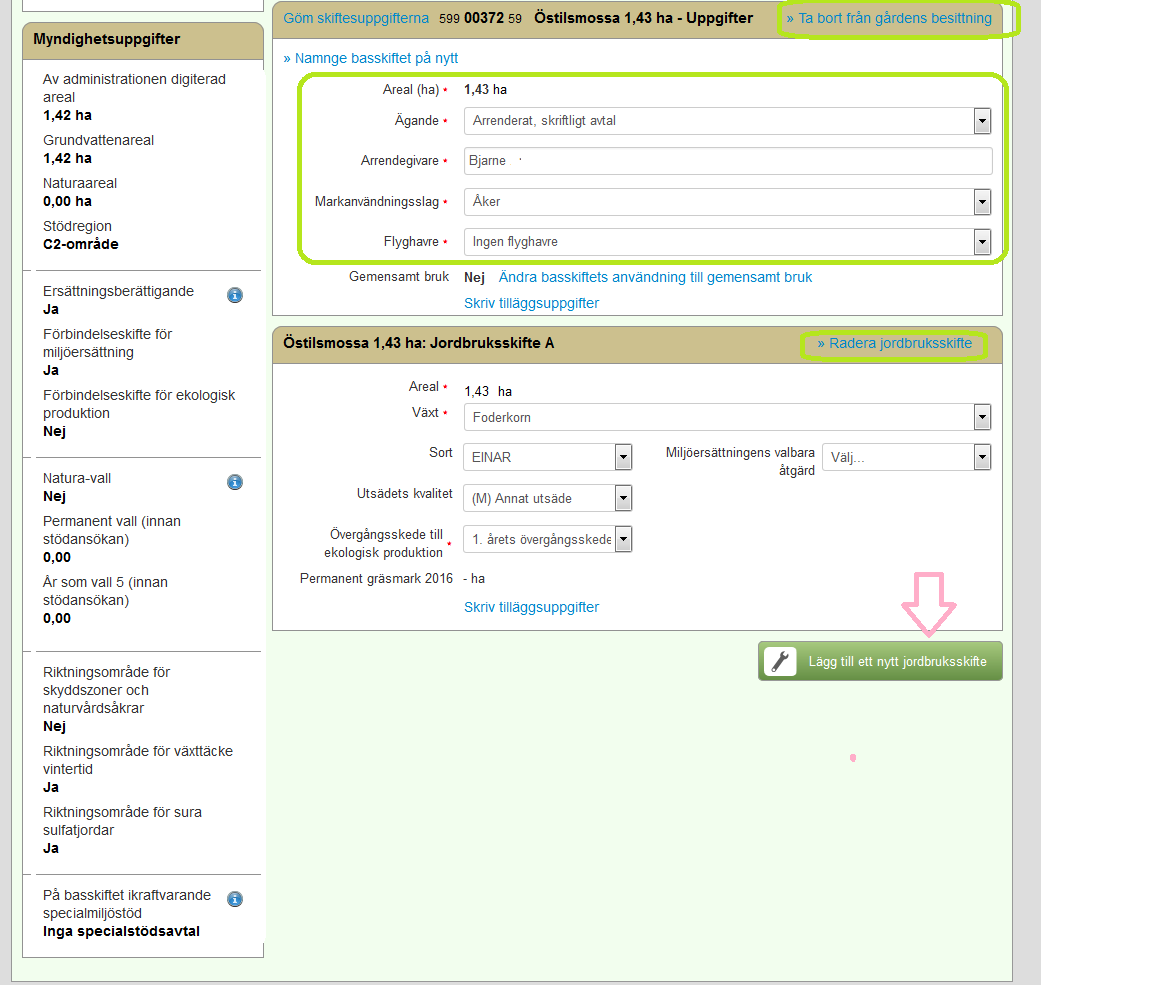Click Permanent gräsmark 2016 label

(x=376, y=578)
